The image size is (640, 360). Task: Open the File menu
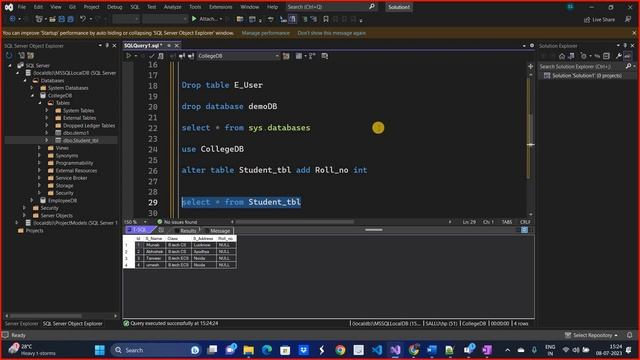[x=22, y=7]
